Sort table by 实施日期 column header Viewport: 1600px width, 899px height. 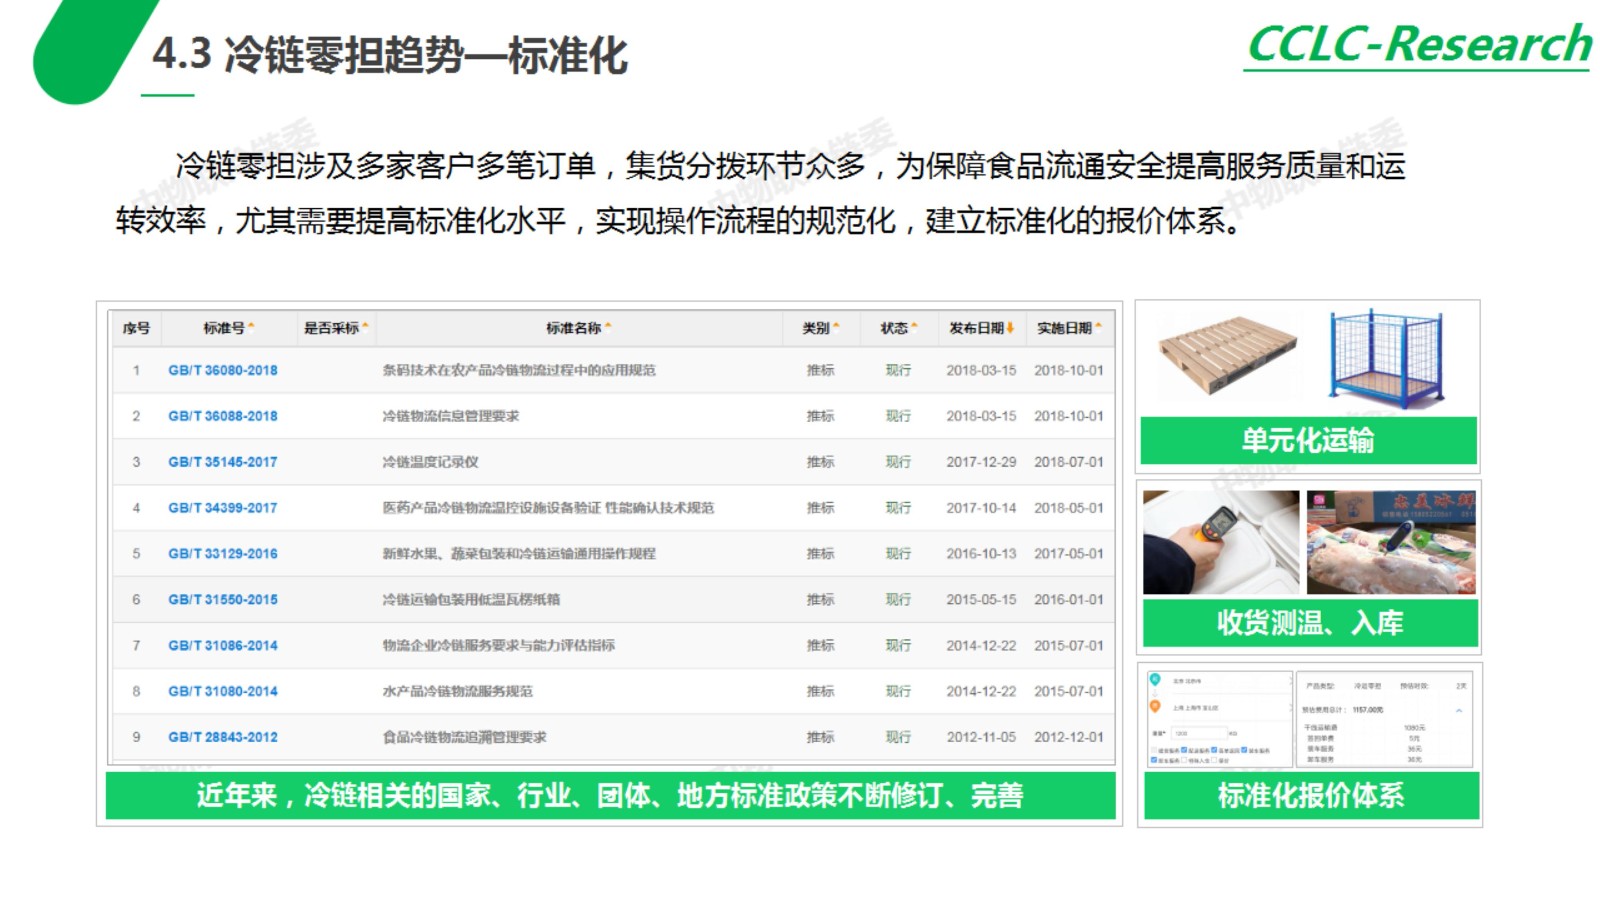click(1069, 328)
